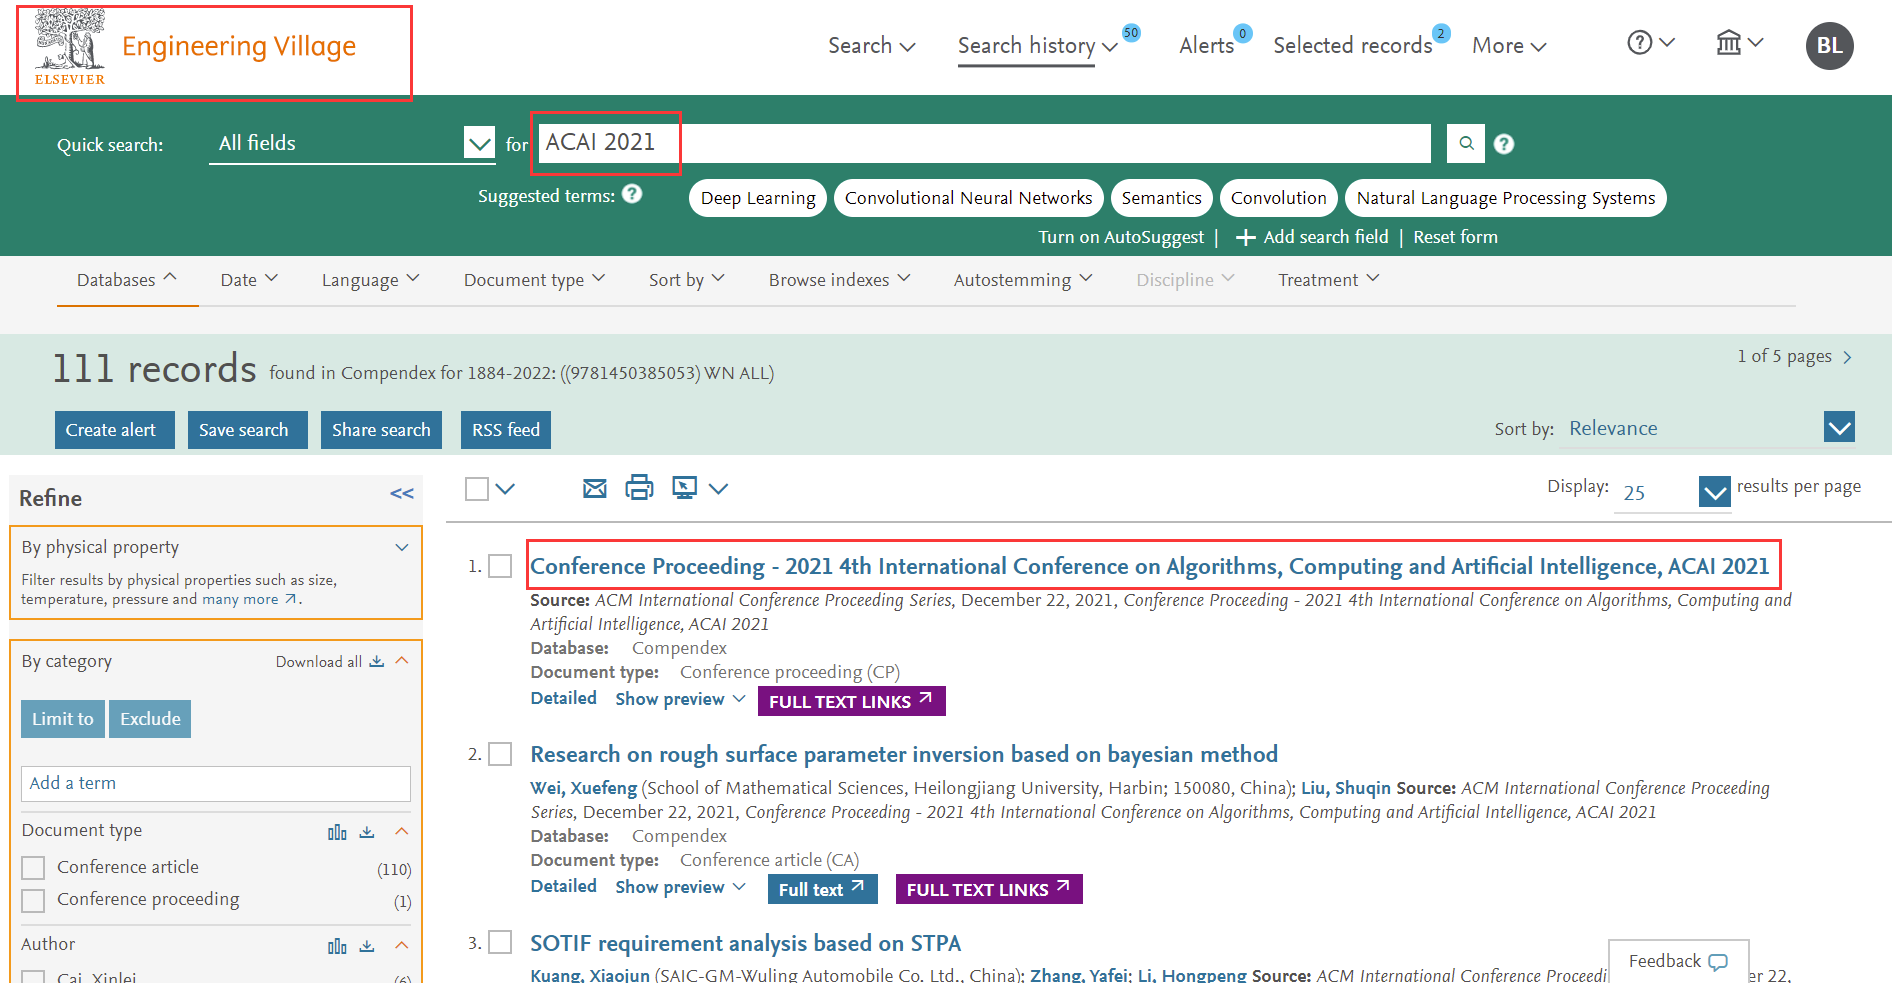Click the Share search button
This screenshot has height=983, width=1892.
381,430
